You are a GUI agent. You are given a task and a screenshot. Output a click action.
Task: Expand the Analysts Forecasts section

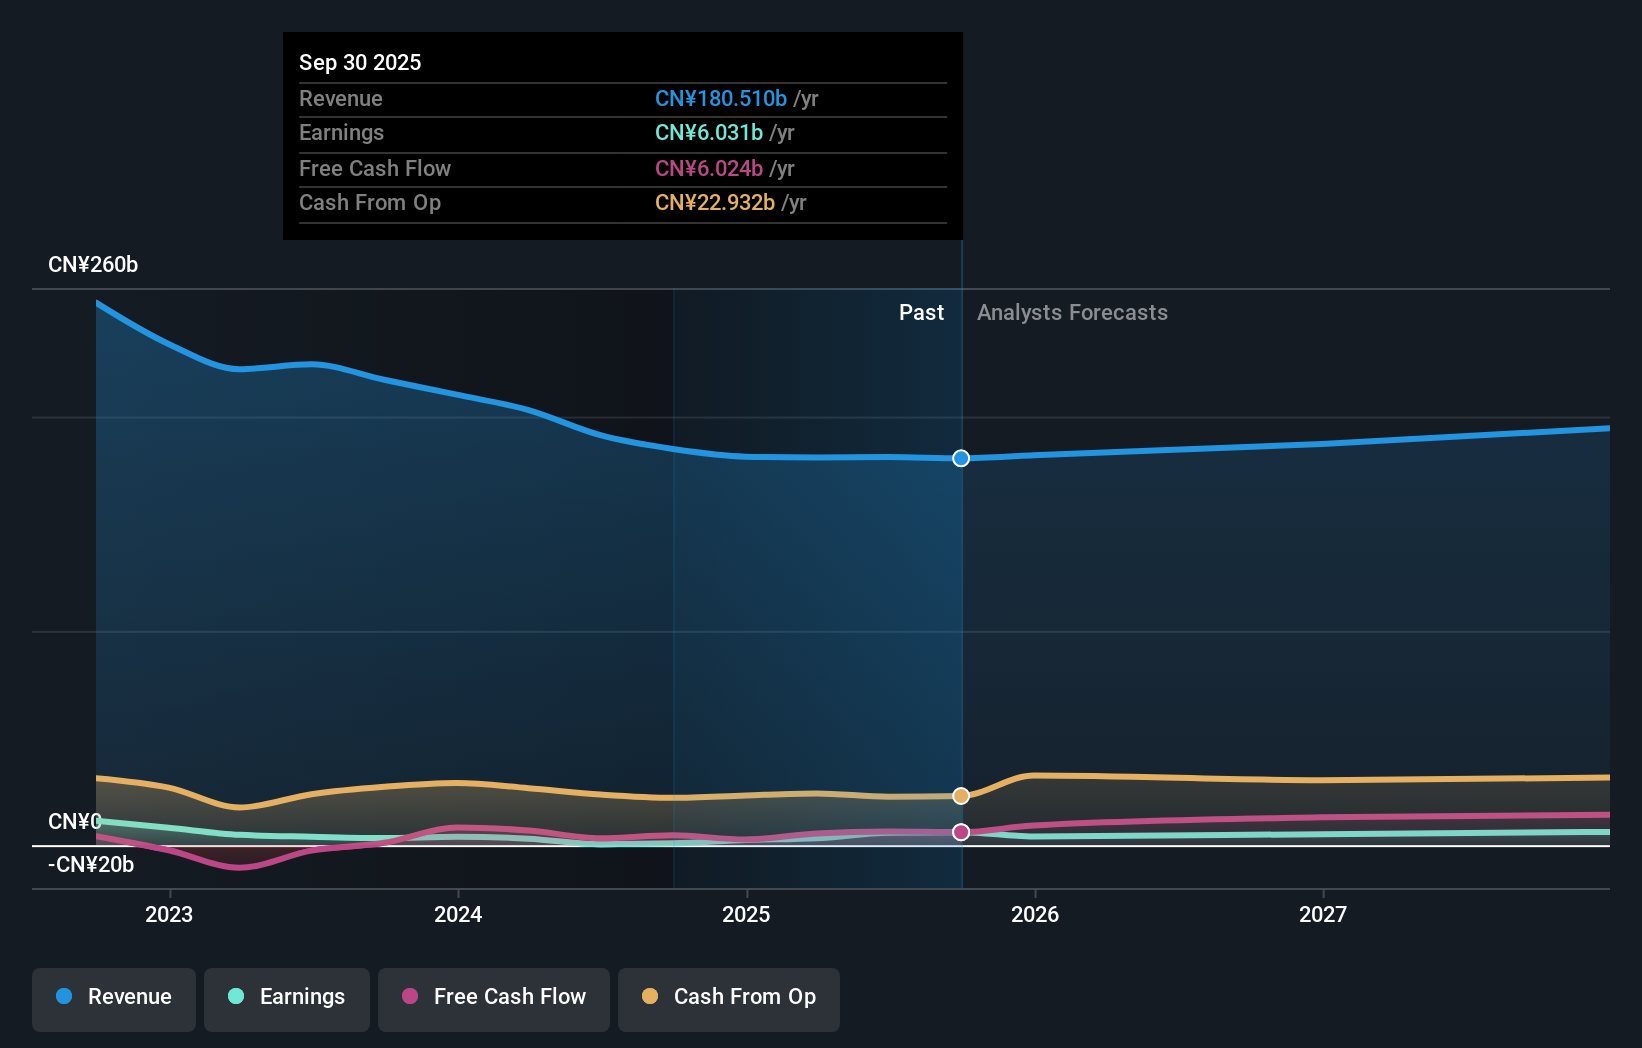point(1072,312)
